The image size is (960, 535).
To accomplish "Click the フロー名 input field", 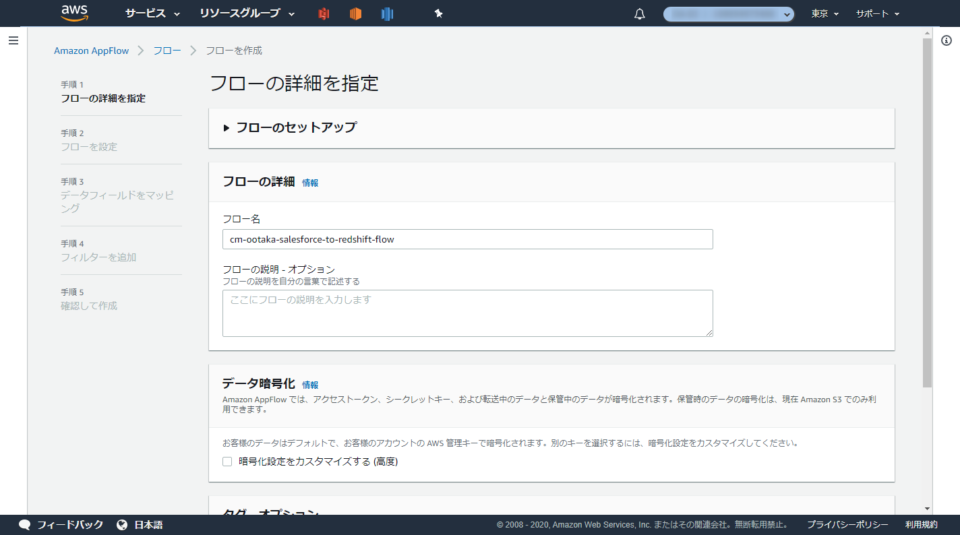I will tap(467, 239).
